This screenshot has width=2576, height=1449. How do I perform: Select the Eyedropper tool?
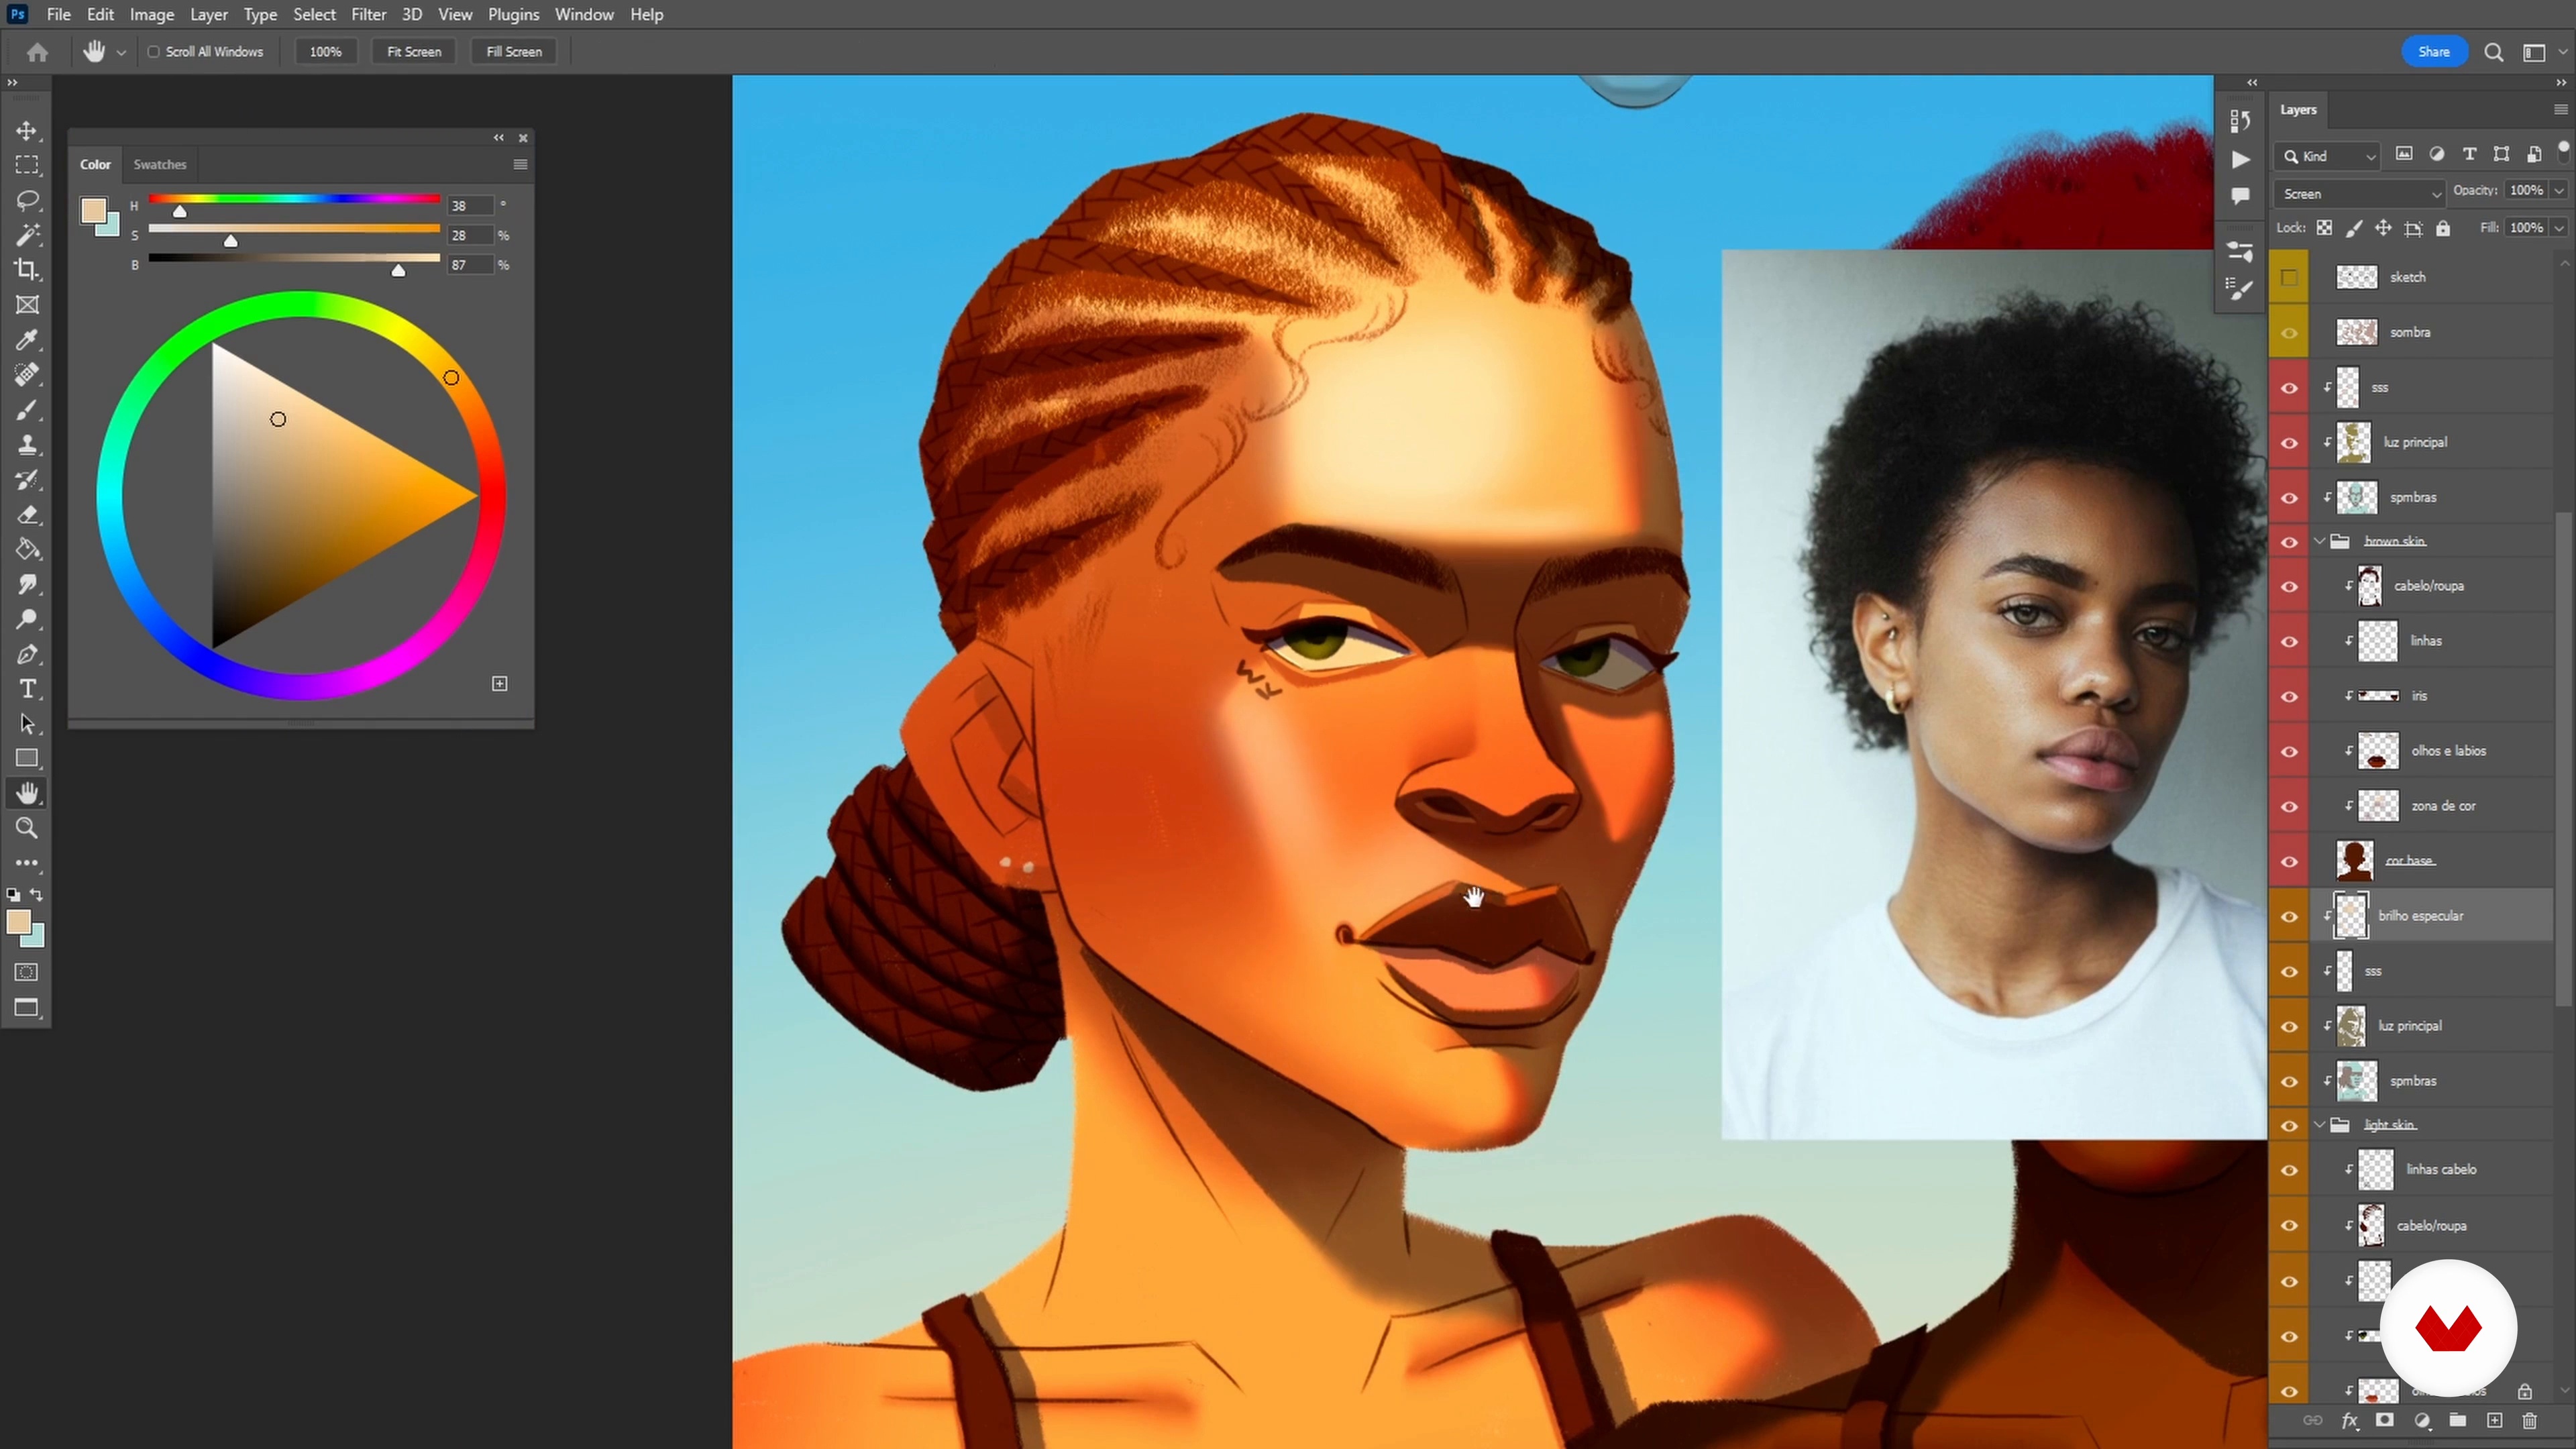tap(27, 340)
